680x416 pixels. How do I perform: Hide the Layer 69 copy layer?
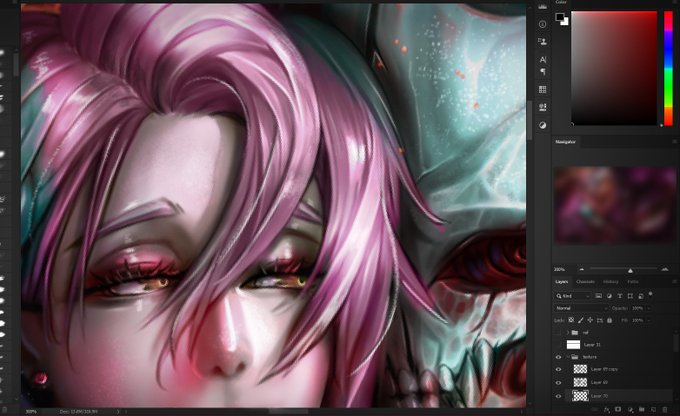pos(559,369)
